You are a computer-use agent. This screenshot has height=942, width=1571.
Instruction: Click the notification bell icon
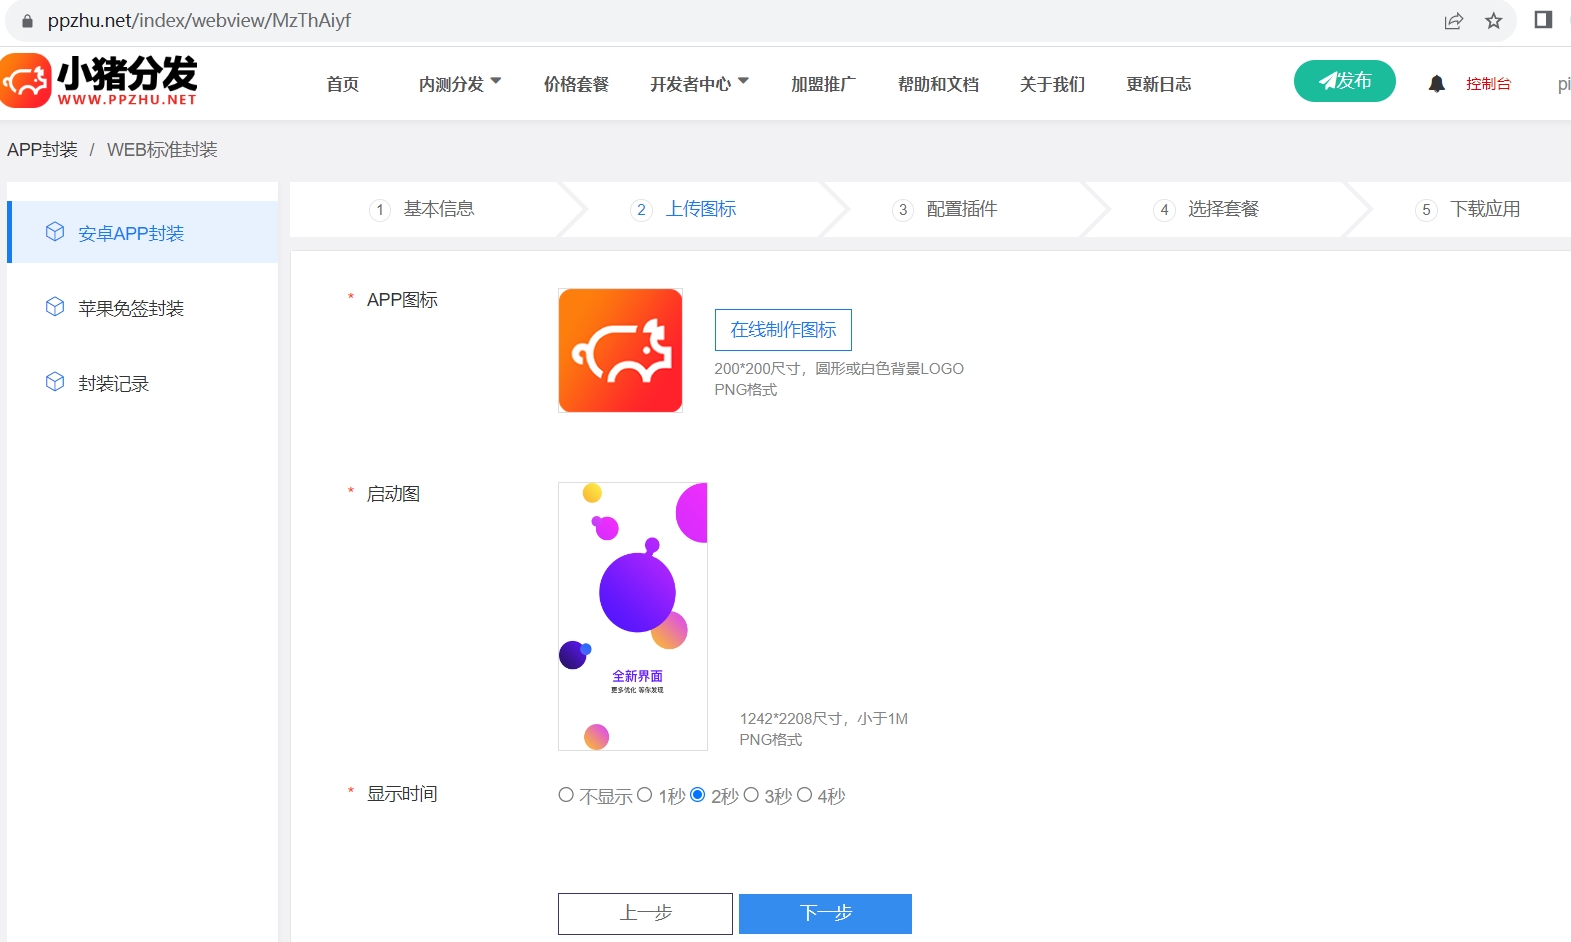click(1436, 84)
